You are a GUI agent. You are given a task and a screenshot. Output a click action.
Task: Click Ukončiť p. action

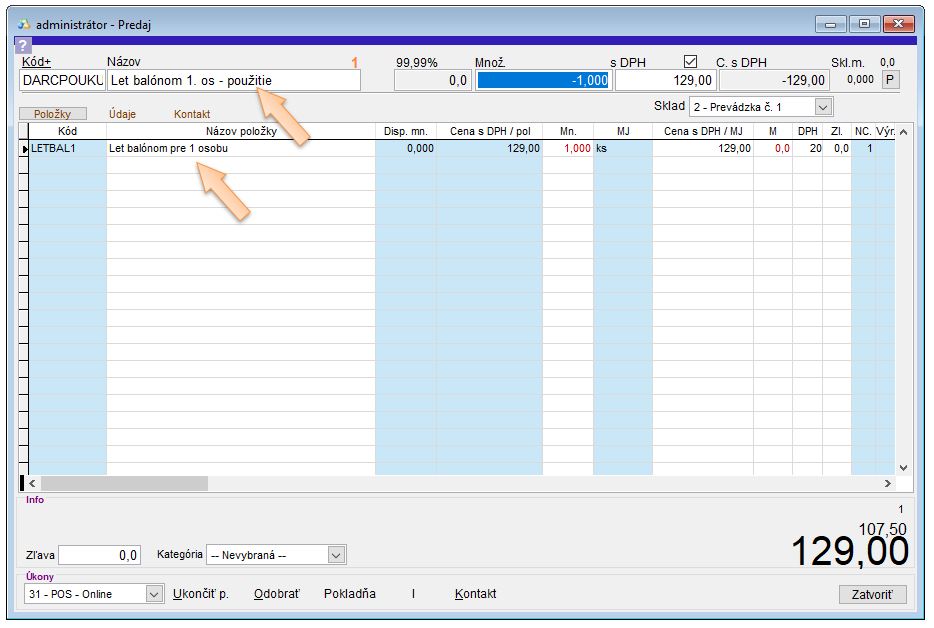pos(201,594)
